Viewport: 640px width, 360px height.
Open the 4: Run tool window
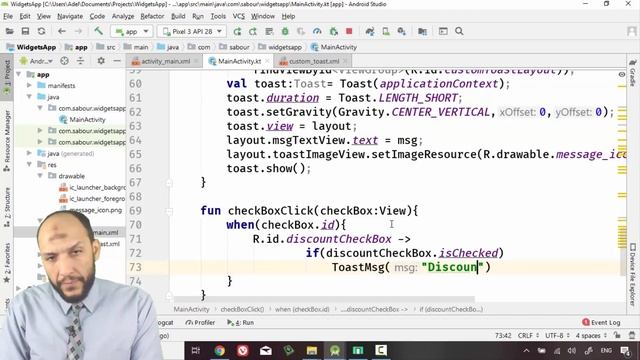[240, 322]
